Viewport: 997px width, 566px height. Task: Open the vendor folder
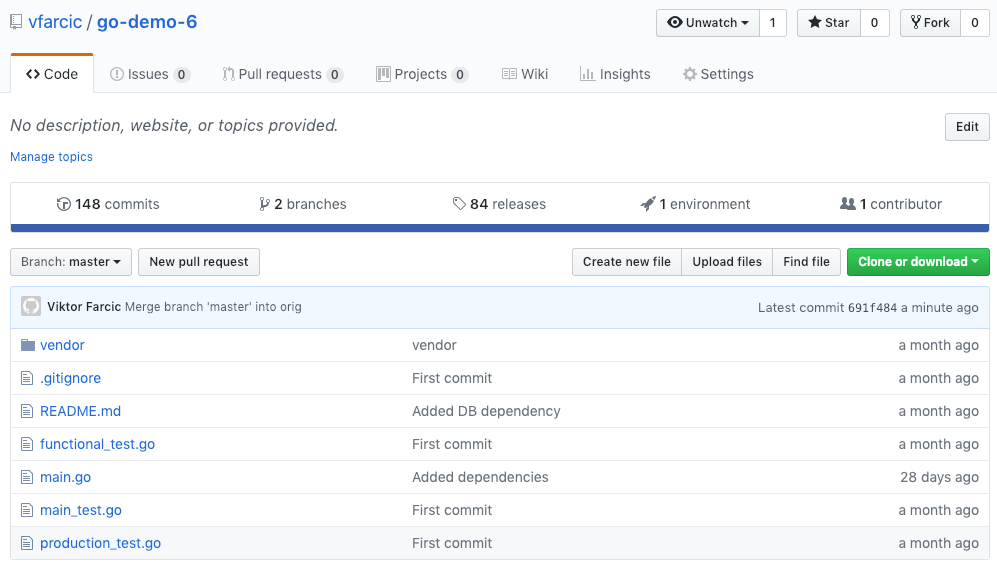pyautogui.click(x=62, y=345)
